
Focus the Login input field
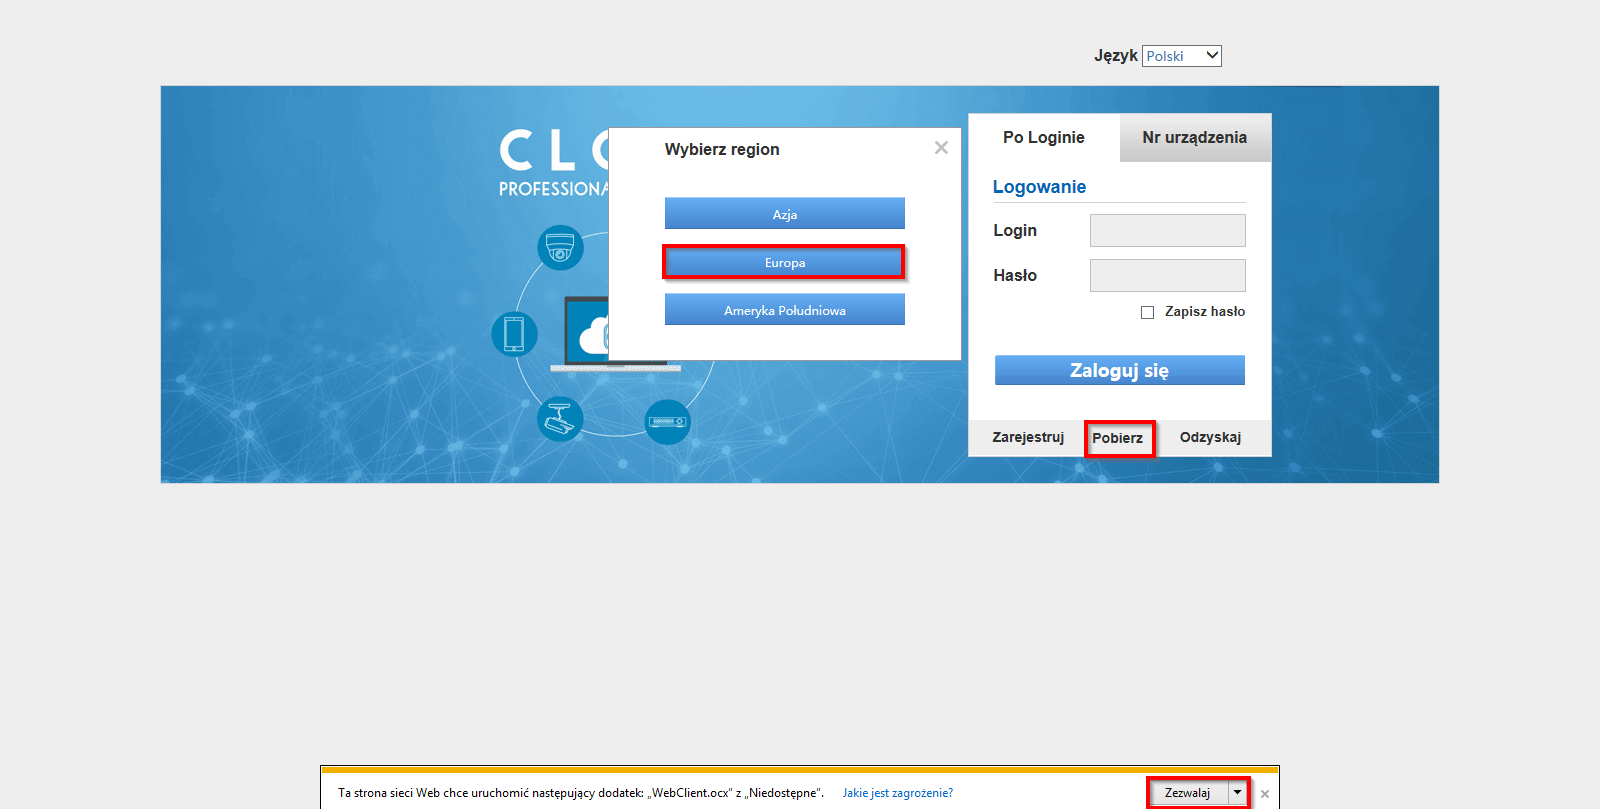[1168, 230]
